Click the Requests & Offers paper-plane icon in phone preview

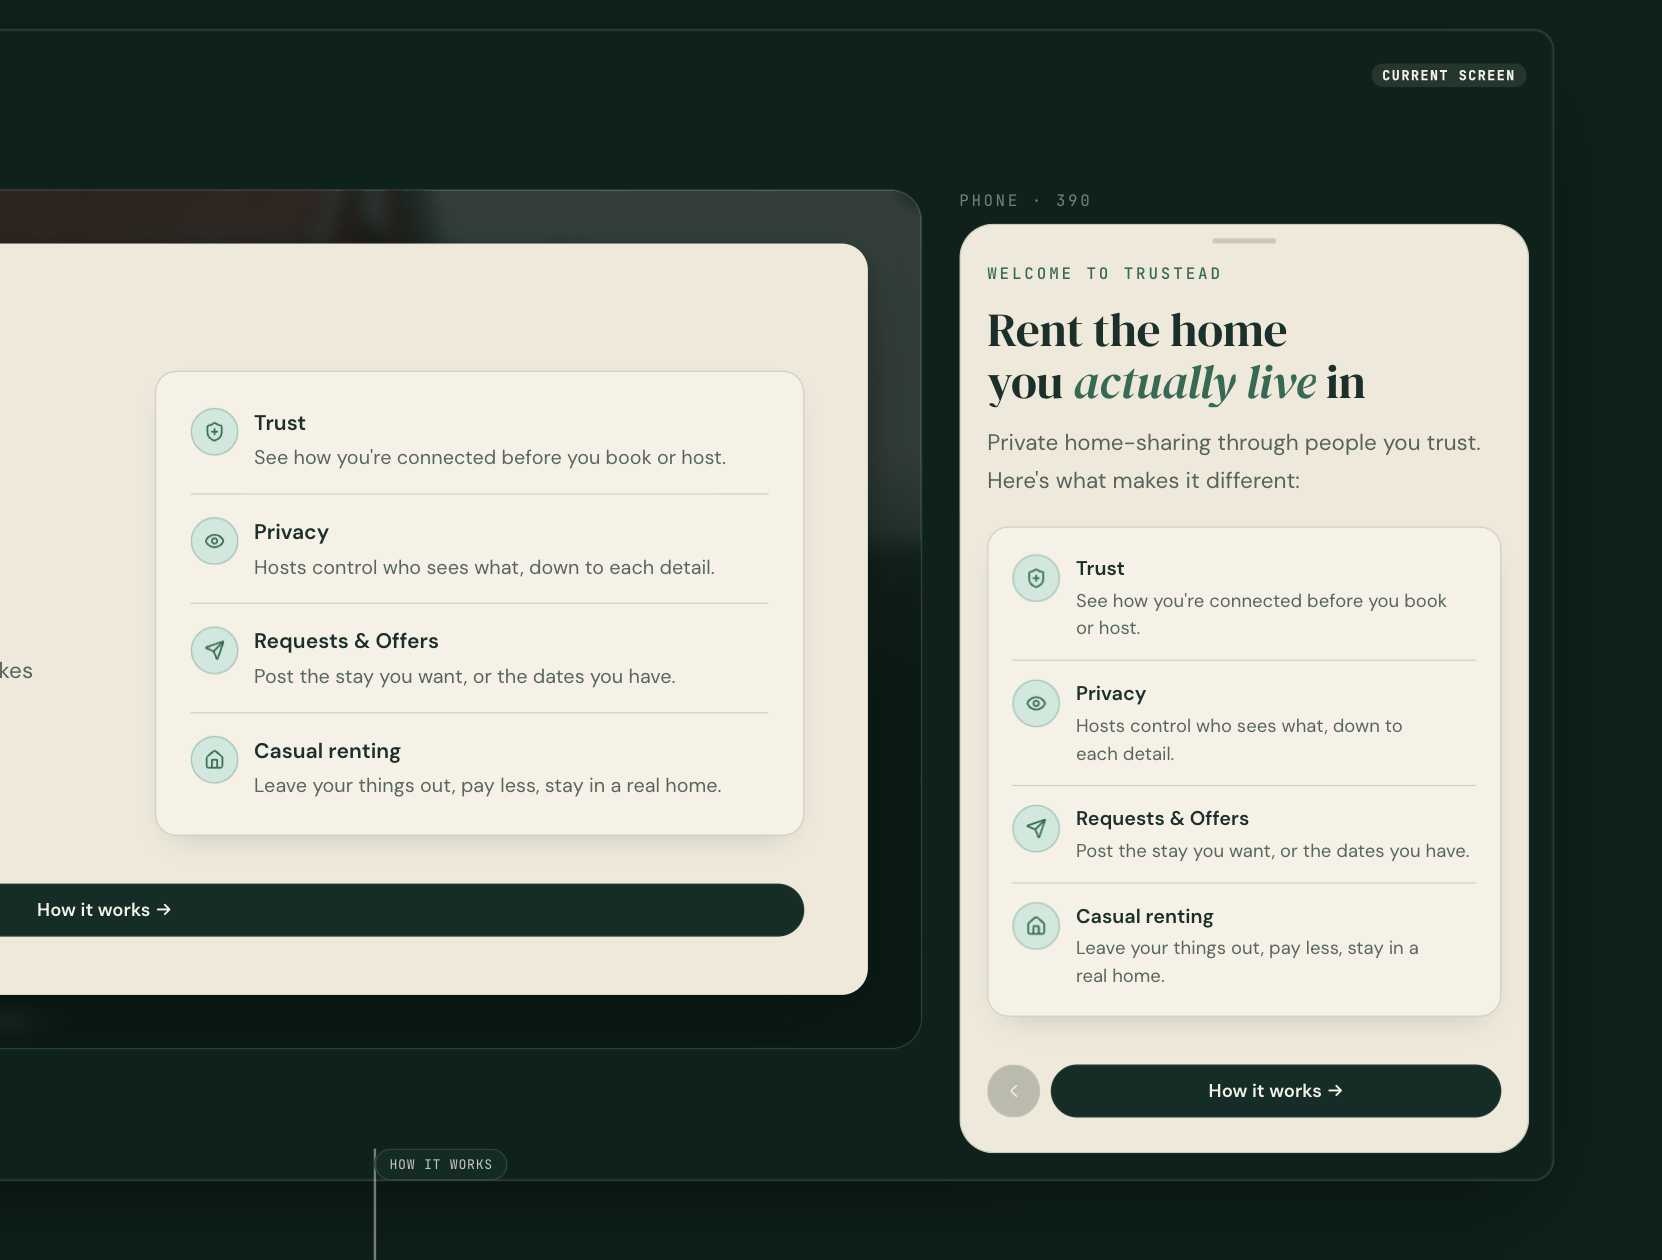click(1036, 829)
